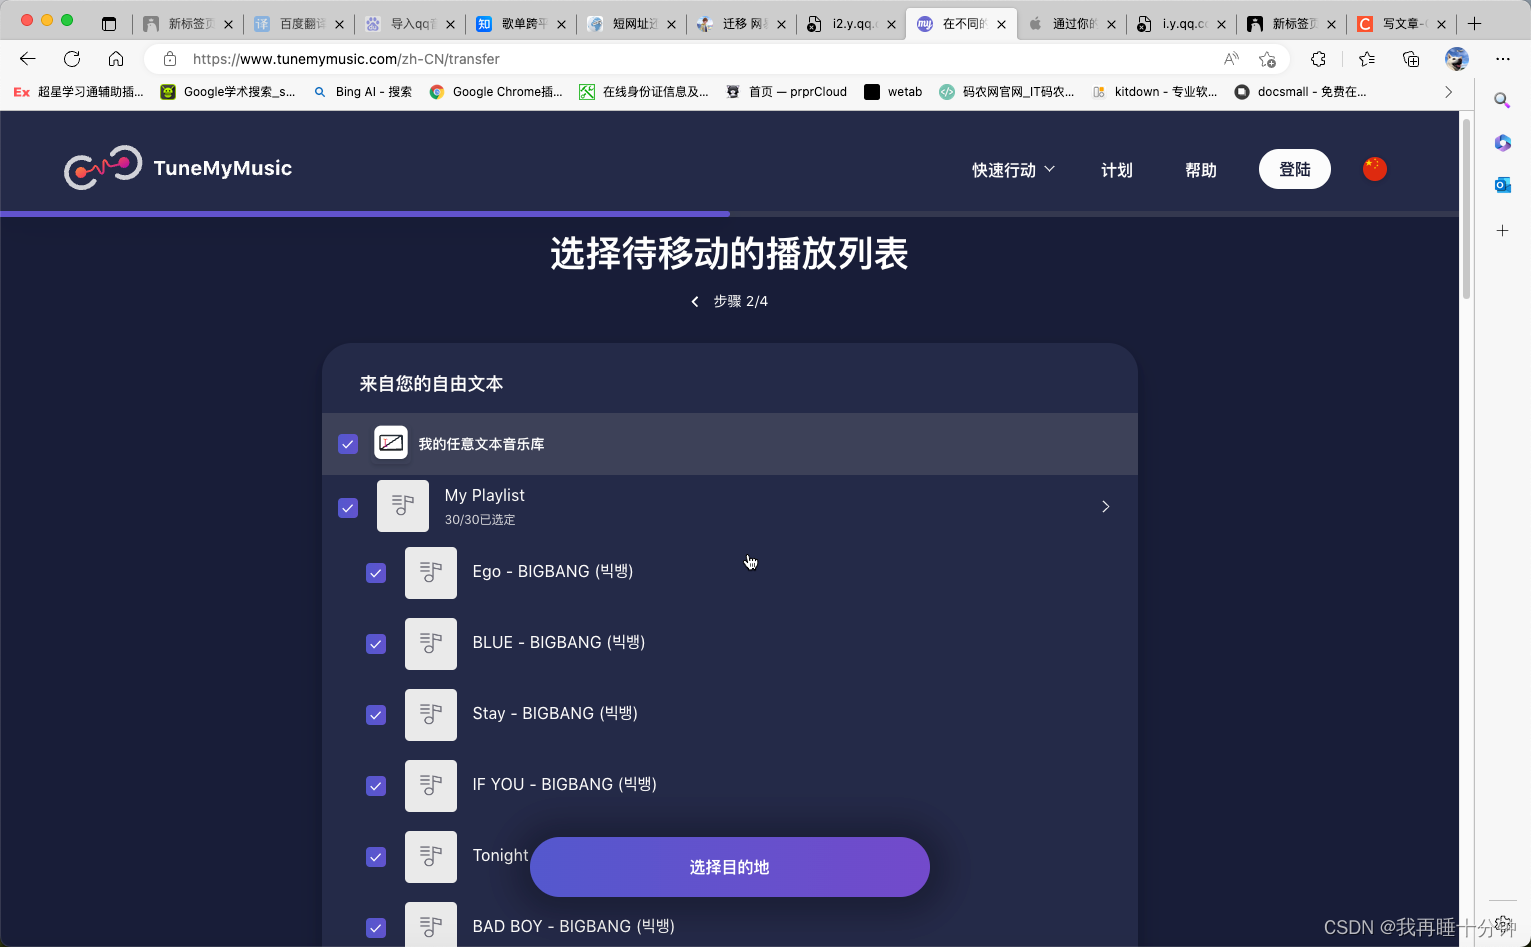Click the TuneMyMusic logo
Viewport: 1531px width, 947px height.
point(178,168)
